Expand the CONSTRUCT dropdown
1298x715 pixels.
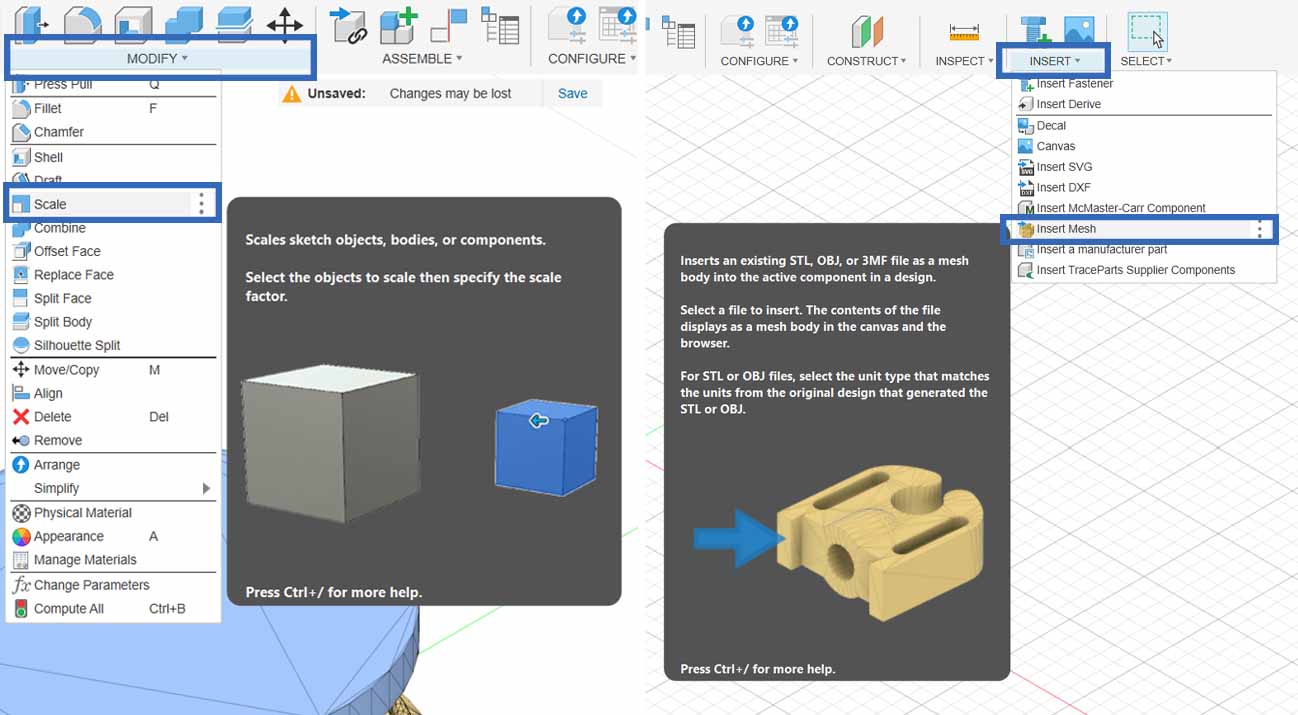coord(866,61)
